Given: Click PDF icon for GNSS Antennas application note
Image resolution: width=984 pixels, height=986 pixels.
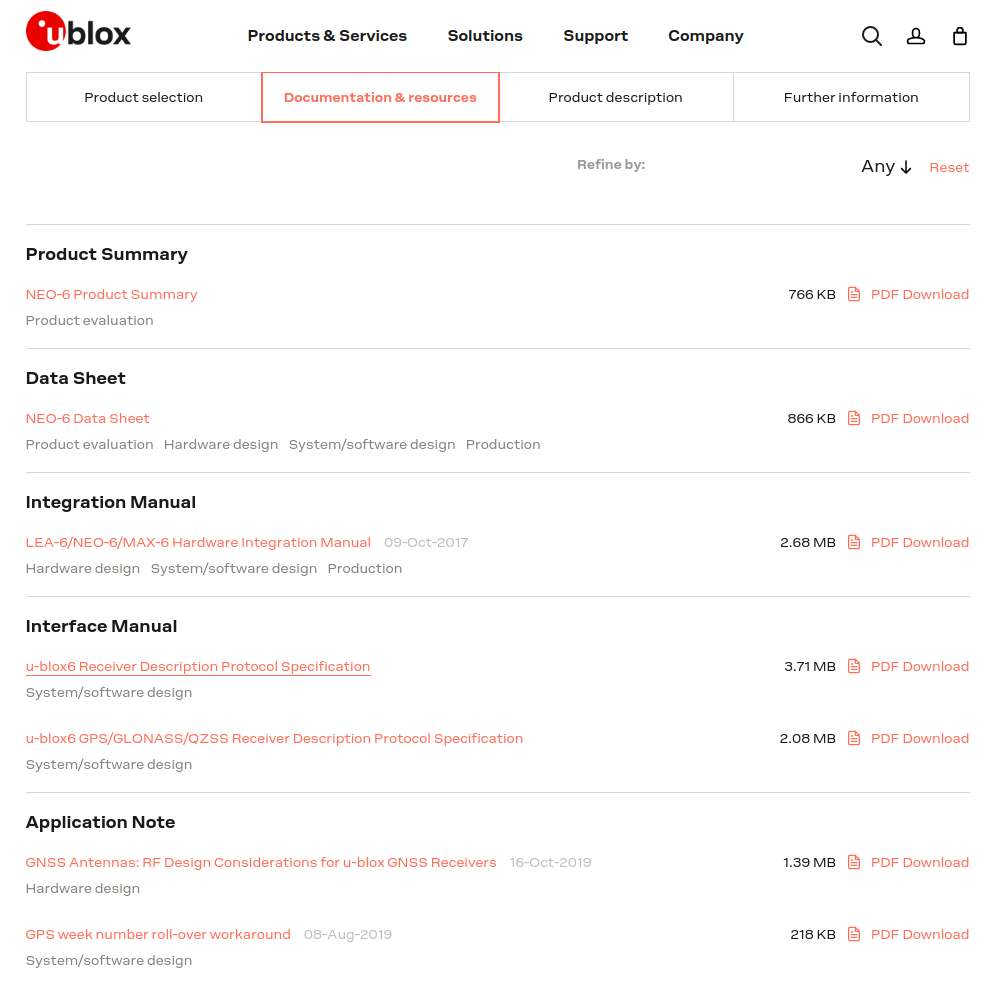Looking at the screenshot, I should coord(853,862).
